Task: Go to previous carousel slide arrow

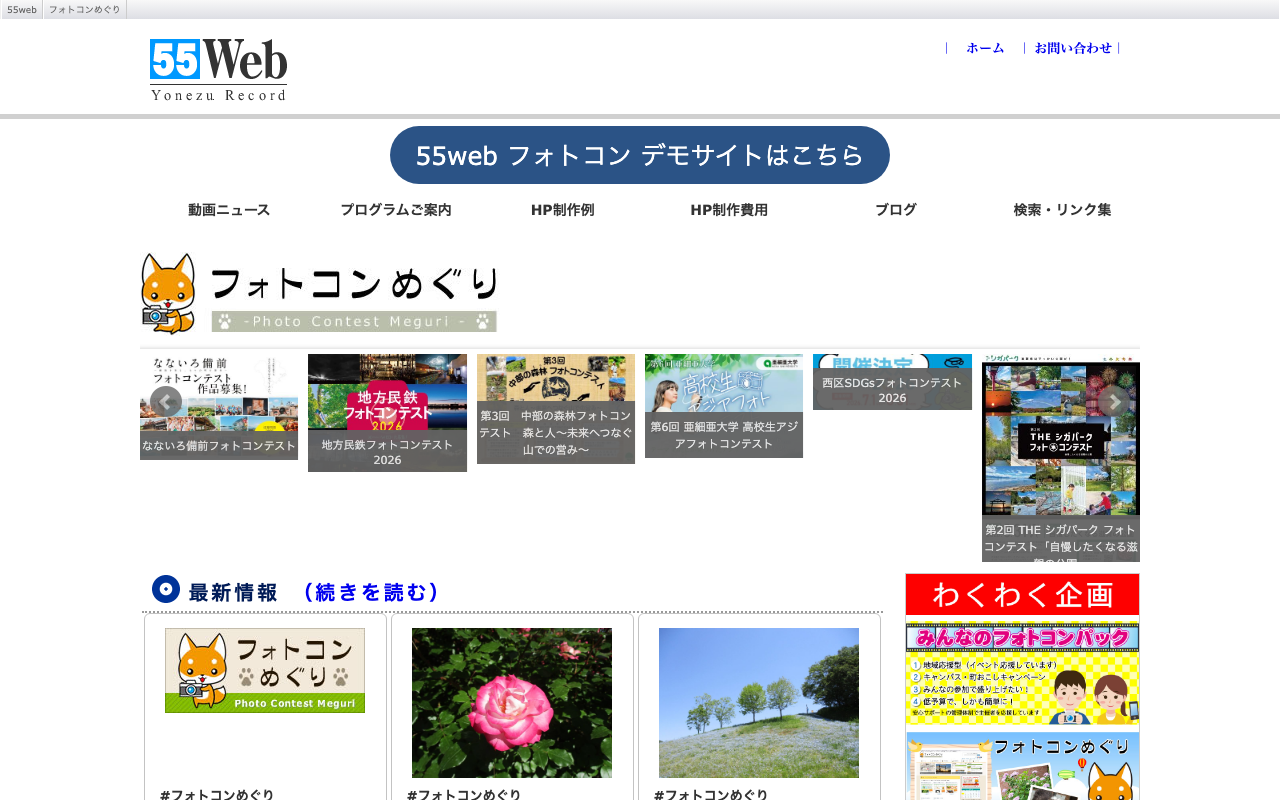Action: [x=166, y=402]
